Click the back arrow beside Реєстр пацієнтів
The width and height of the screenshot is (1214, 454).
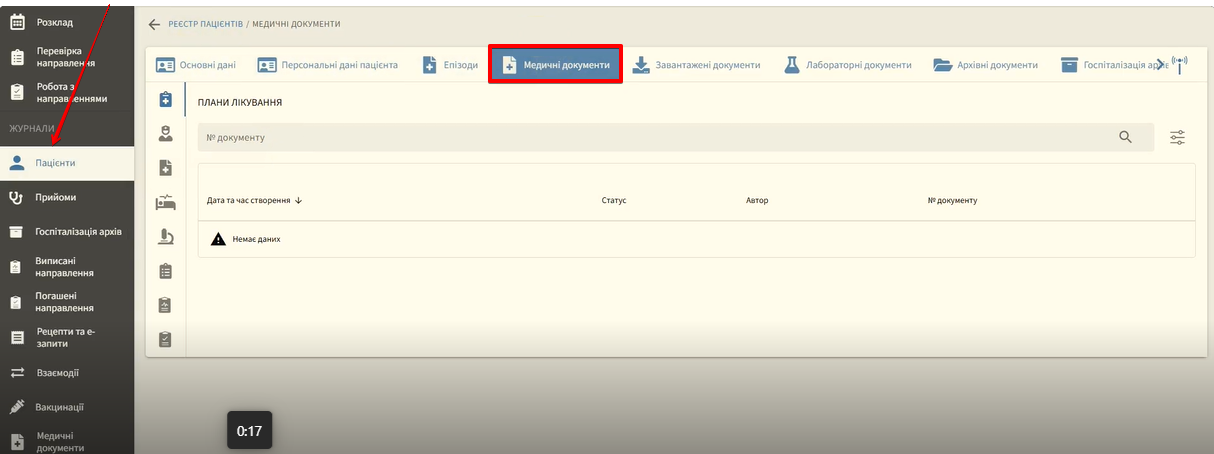pos(154,24)
